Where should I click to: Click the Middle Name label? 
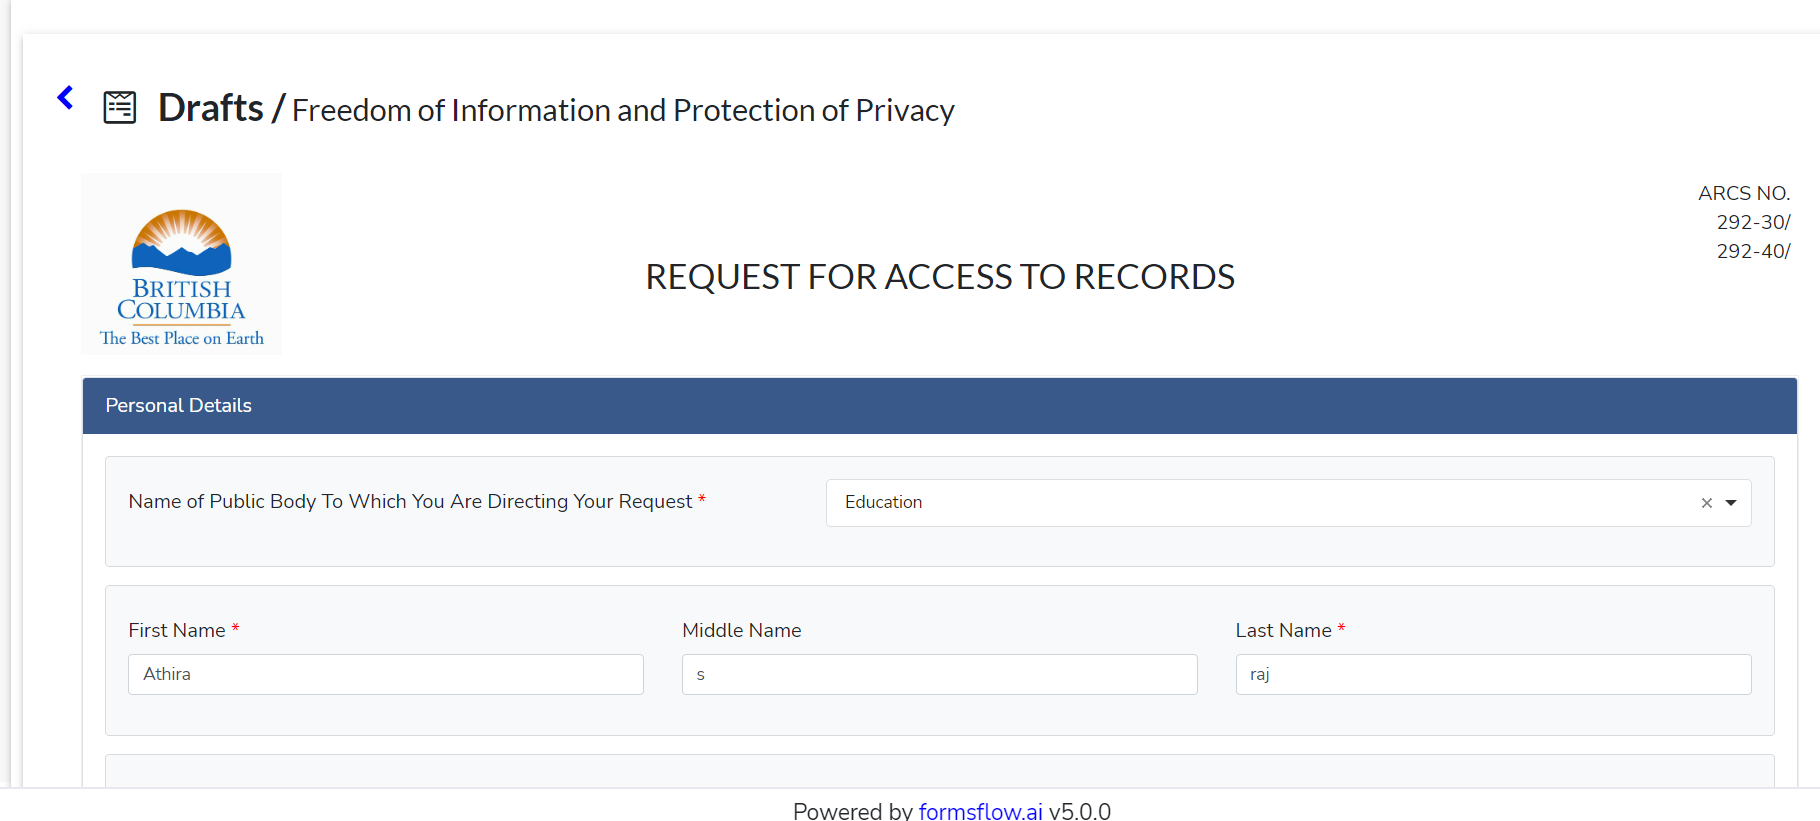742,630
